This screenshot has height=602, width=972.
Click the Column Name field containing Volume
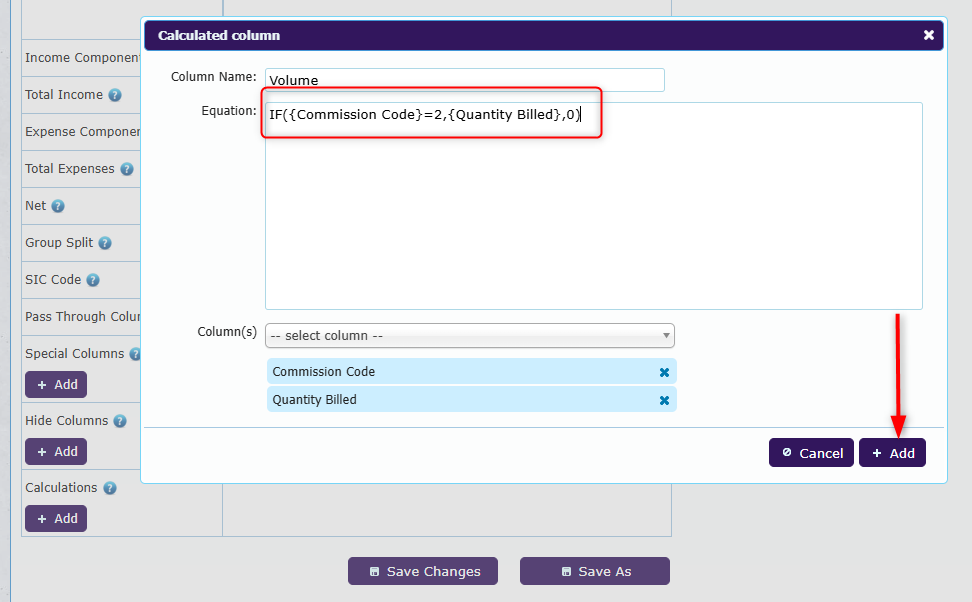coord(465,80)
